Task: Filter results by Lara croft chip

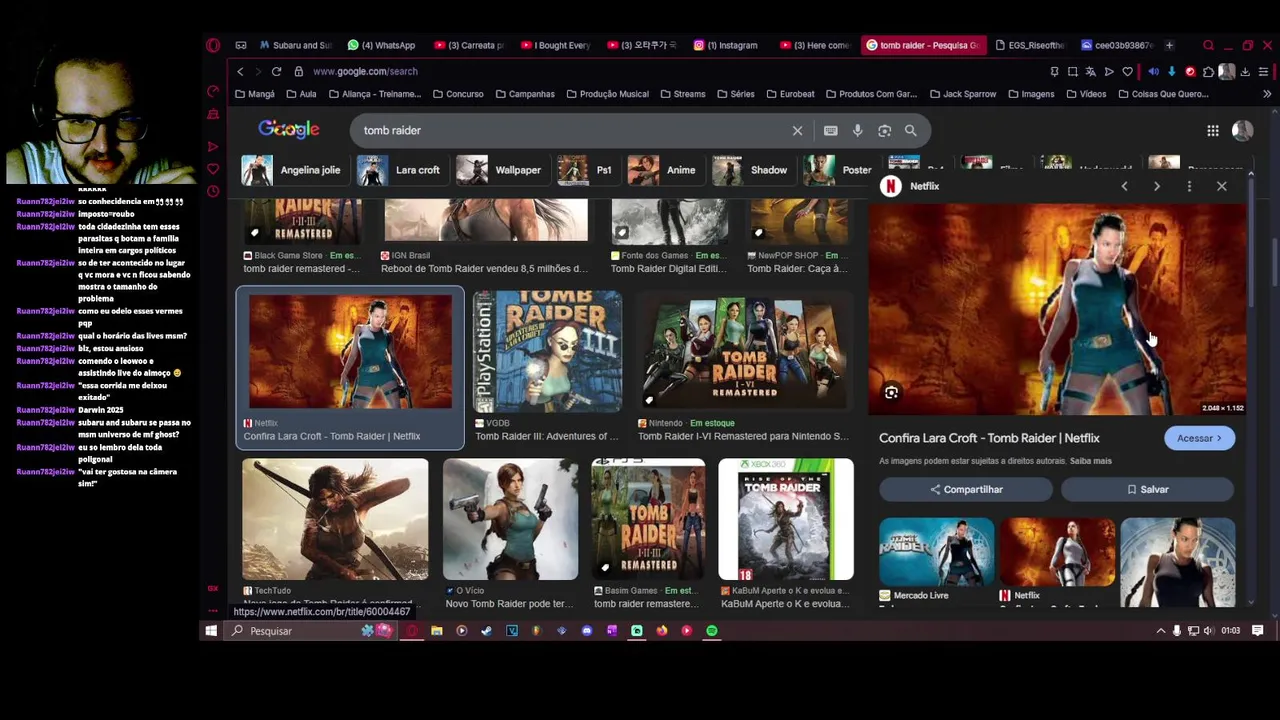Action: click(399, 170)
